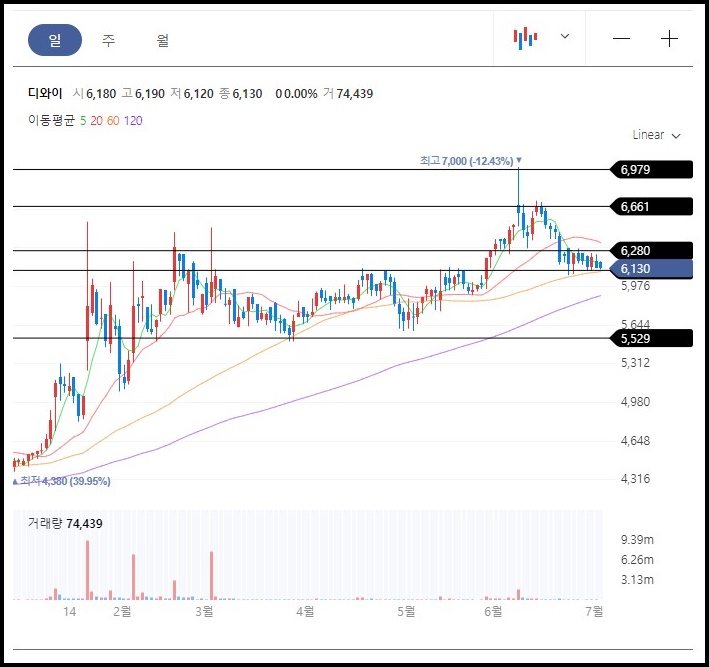Click the 4월 date axis label

[x=305, y=611]
